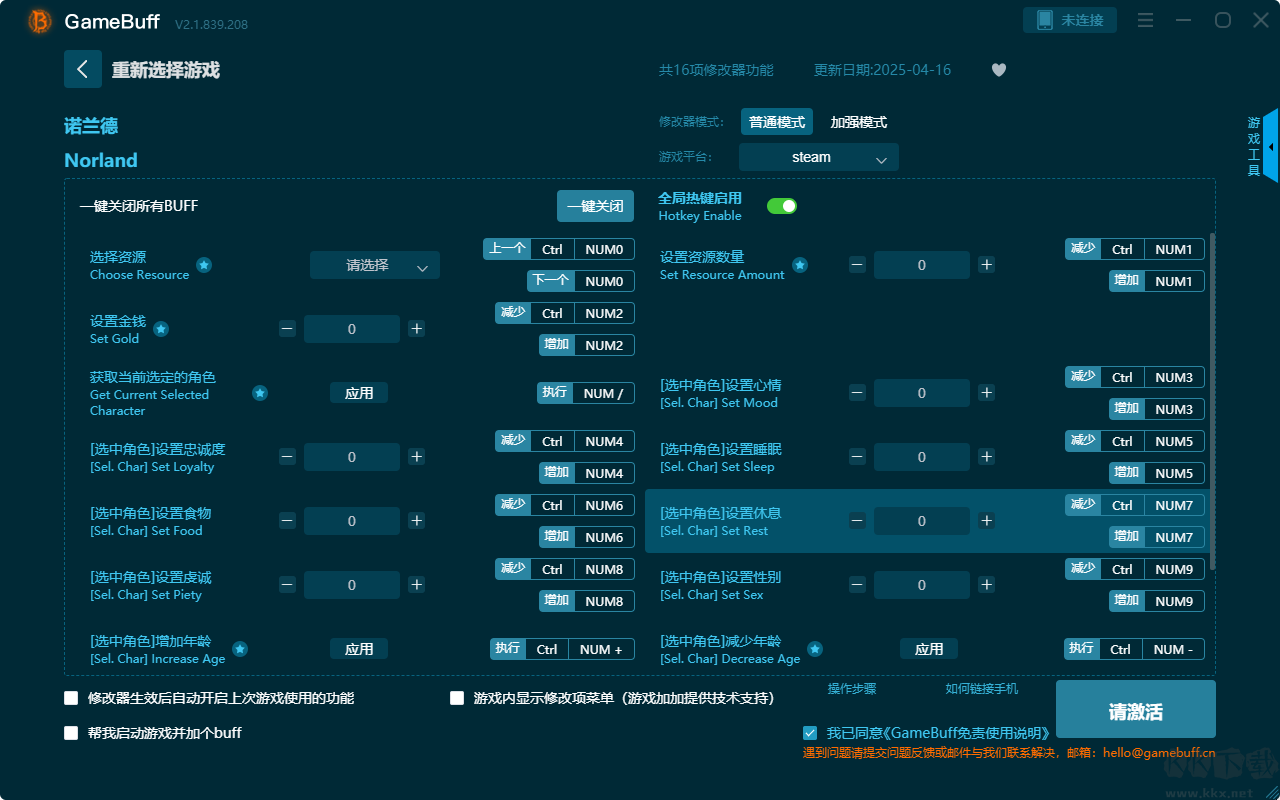Decrease Set Gold value with minus
Image resolution: width=1280 pixels, height=800 pixels.
(x=287, y=329)
